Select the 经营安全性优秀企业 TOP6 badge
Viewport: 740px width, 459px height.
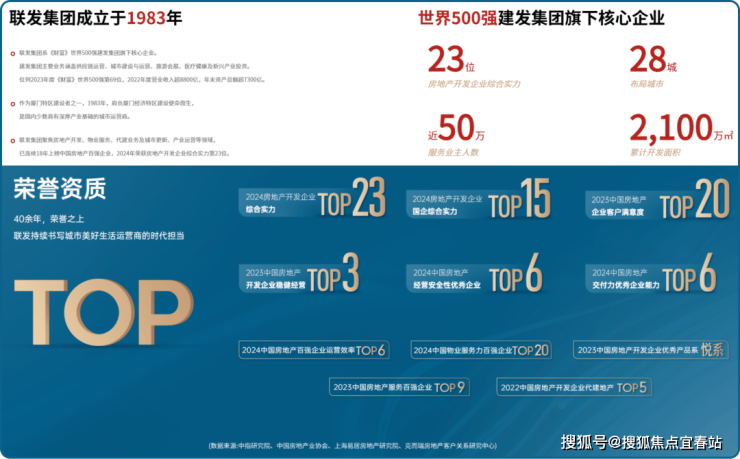475,274
